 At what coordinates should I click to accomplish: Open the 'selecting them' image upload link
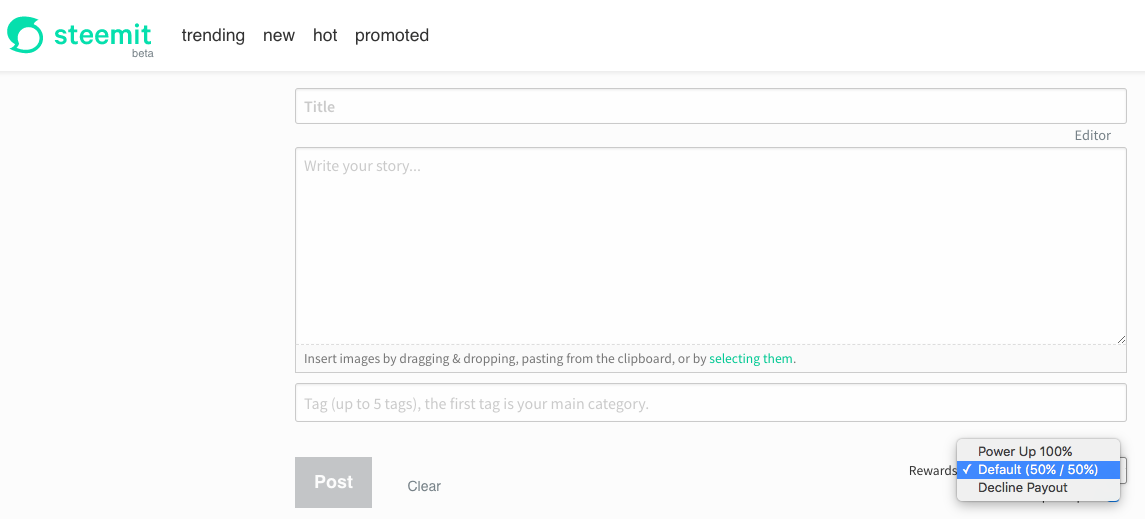(751, 359)
